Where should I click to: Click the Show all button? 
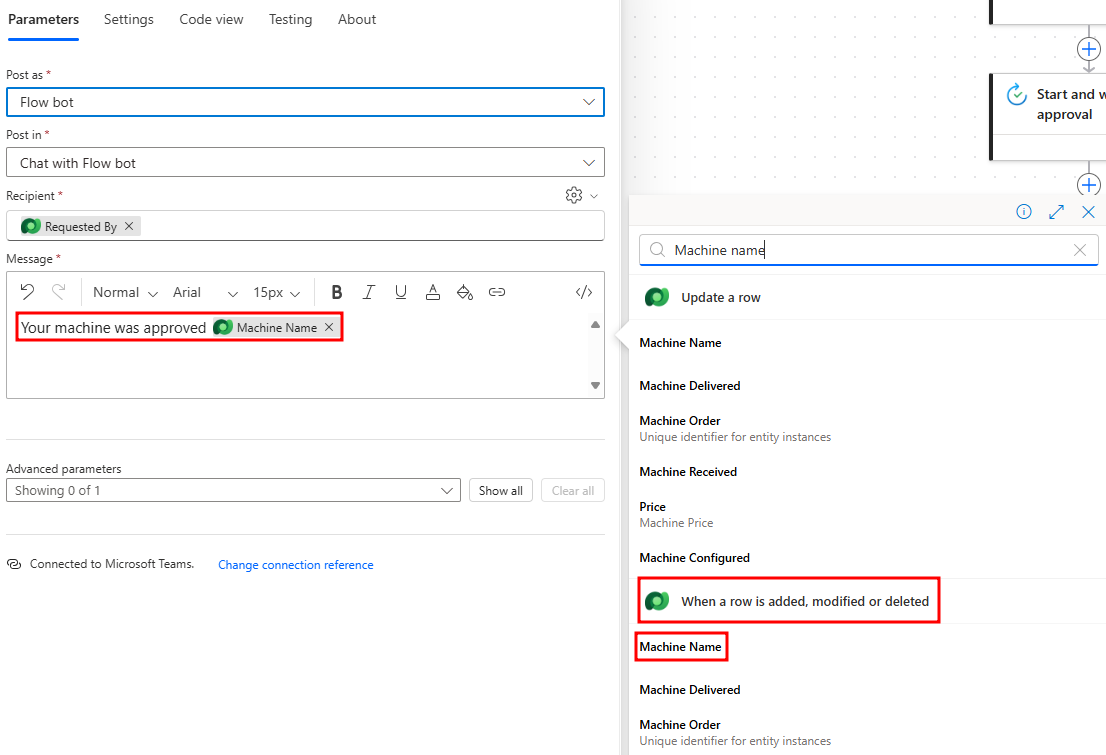[501, 490]
